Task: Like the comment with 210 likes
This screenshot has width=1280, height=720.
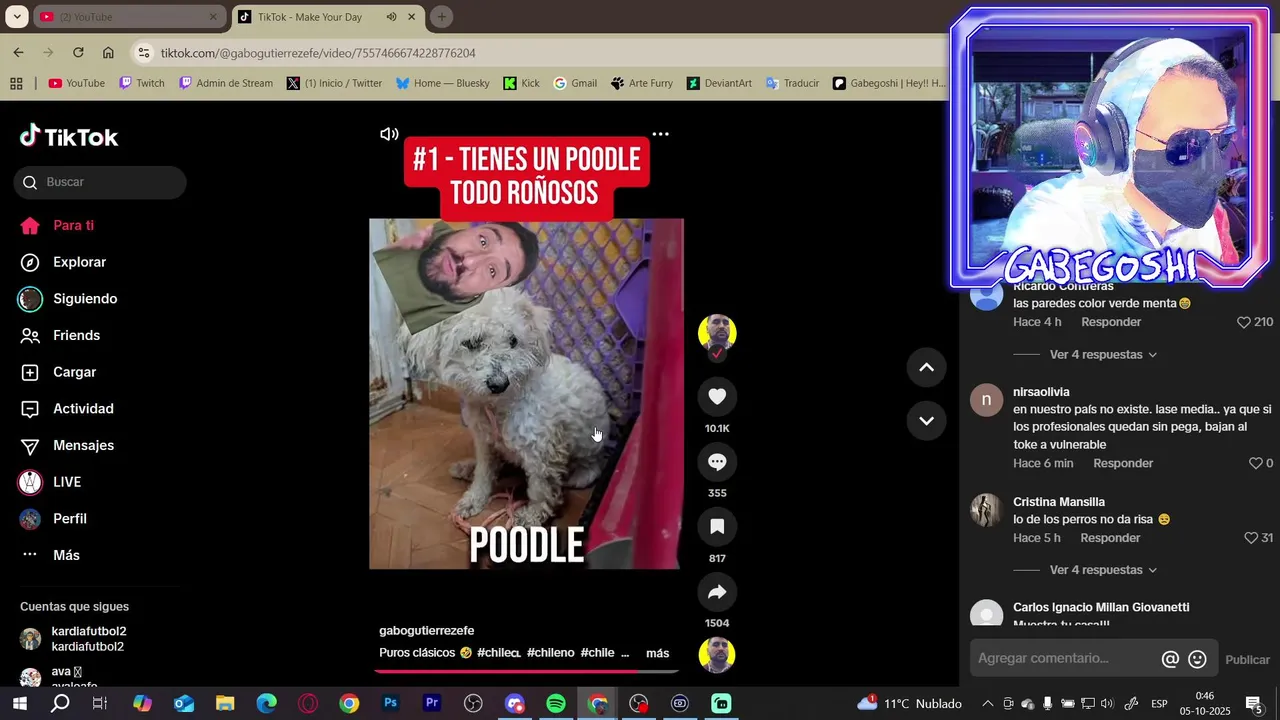Action: point(1244,322)
